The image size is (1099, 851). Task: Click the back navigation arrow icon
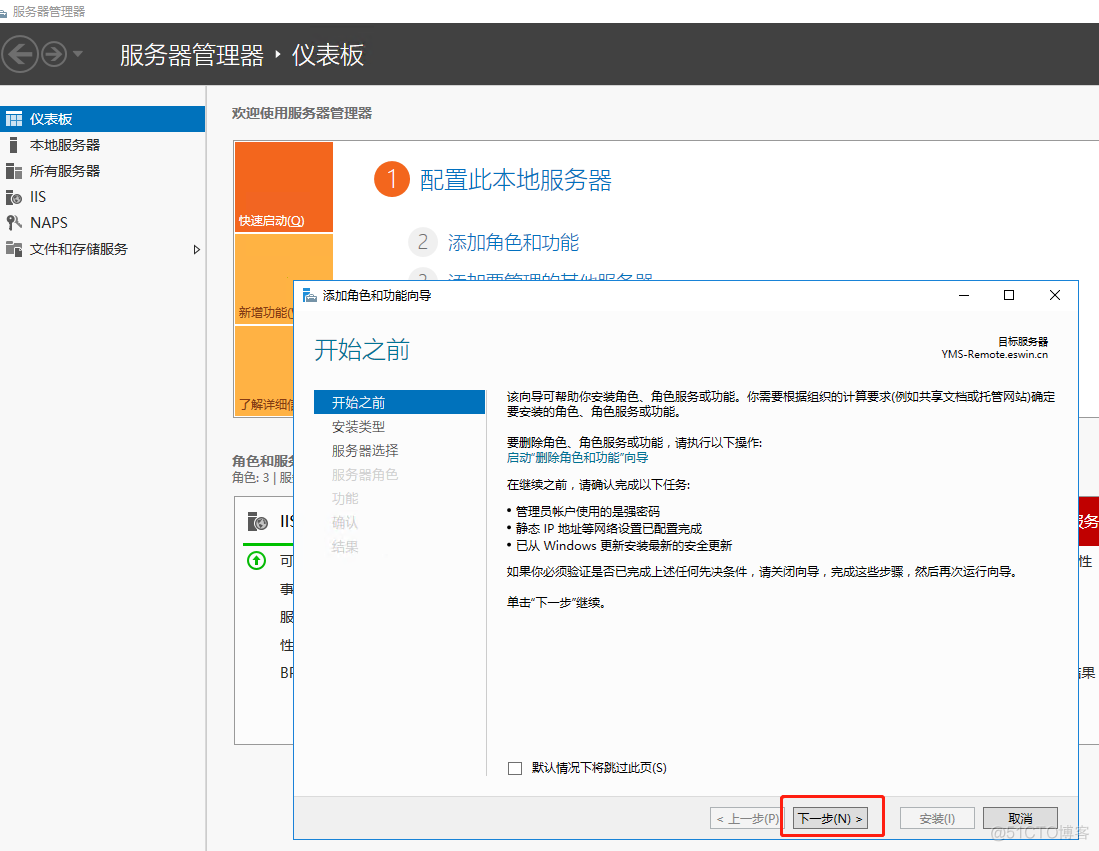pos(21,54)
